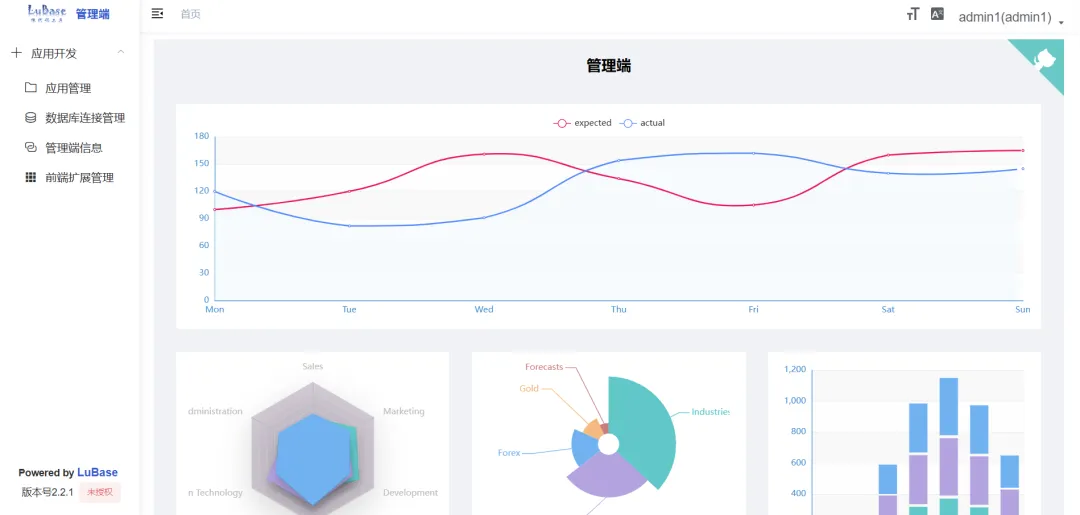Image resolution: width=1080 pixels, height=515 pixels.
Task: Click the Sales radar axis label
Action: coord(313,366)
